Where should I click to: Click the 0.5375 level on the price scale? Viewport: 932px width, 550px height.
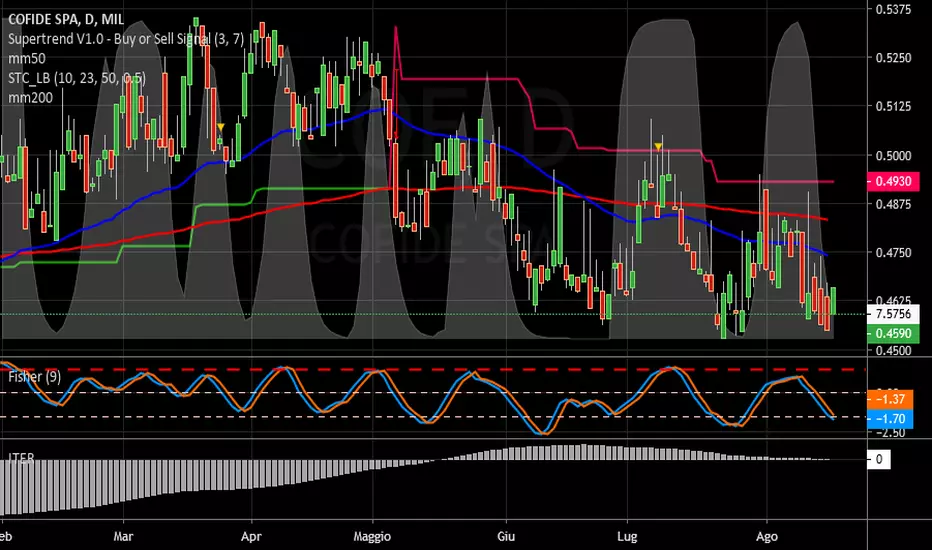click(894, 10)
